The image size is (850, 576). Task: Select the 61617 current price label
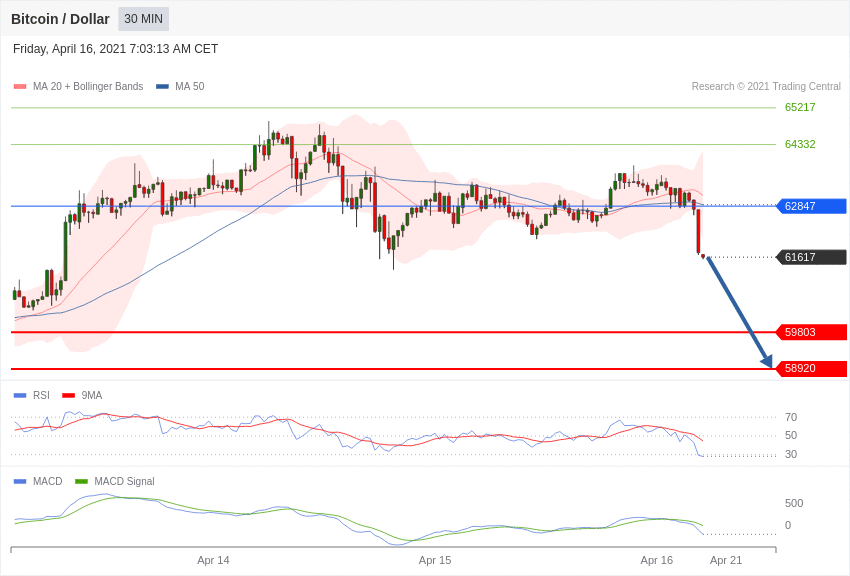point(812,257)
